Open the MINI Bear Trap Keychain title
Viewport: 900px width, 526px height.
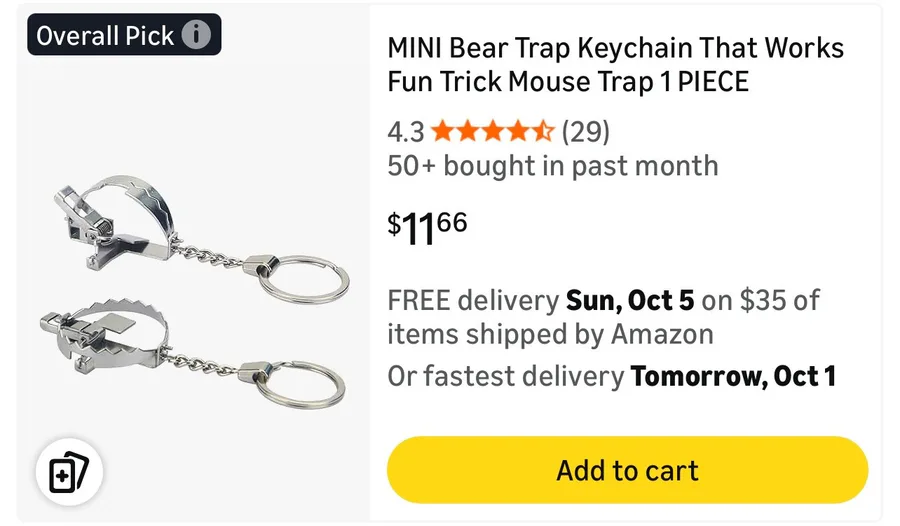(615, 64)
